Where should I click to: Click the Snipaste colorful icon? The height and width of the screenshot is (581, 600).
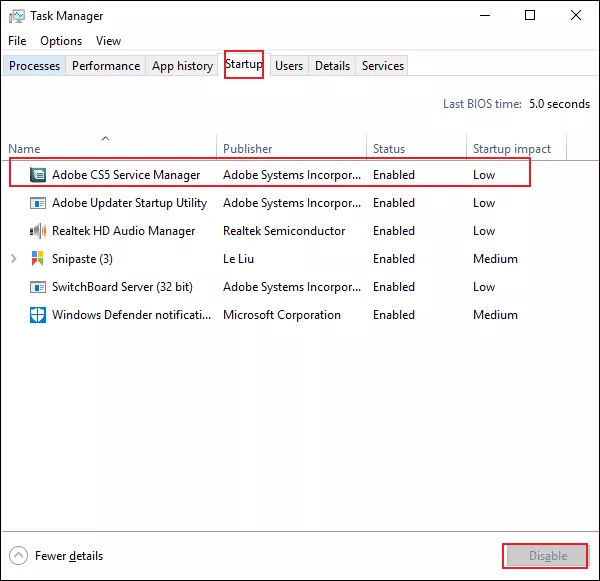coord(38,259)
